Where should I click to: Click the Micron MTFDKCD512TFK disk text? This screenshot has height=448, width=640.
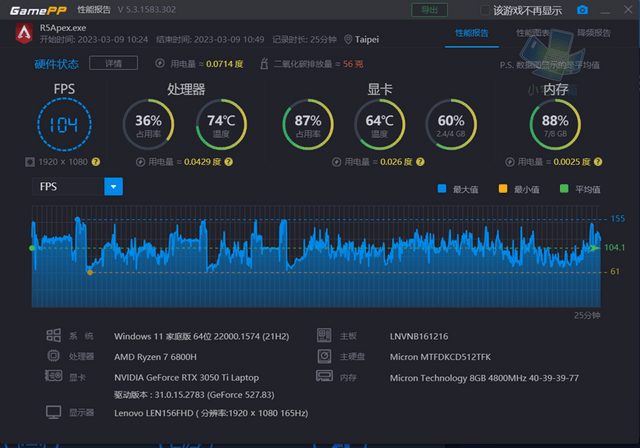click(x=440, y=357)
